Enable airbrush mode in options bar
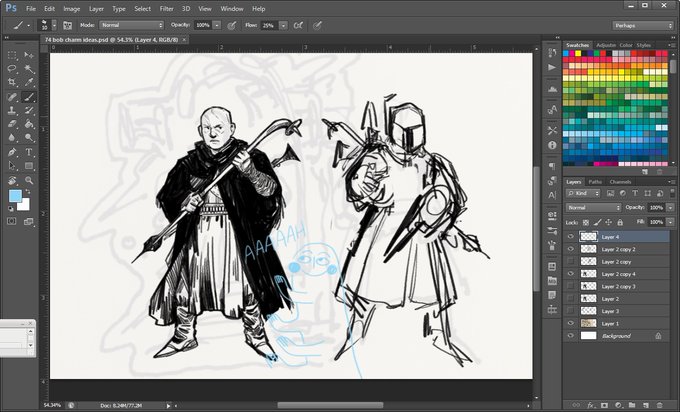Screen dimensions: 680x412 pos(298,26)
